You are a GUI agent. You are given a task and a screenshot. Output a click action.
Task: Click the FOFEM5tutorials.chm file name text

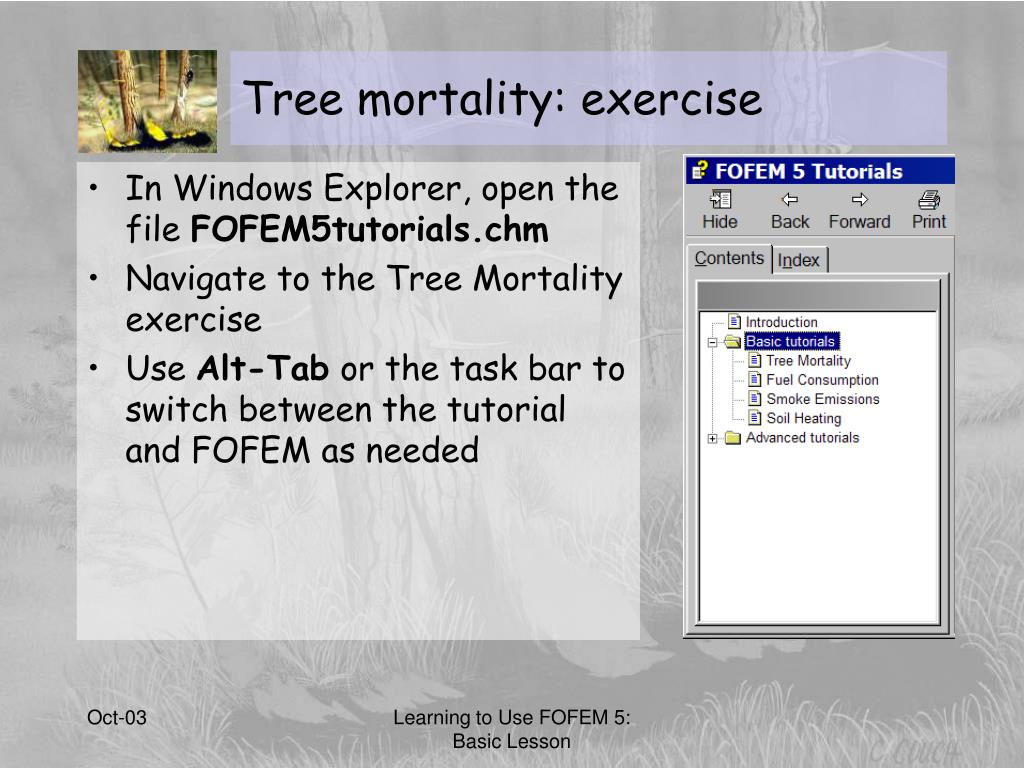coord(370,229)
